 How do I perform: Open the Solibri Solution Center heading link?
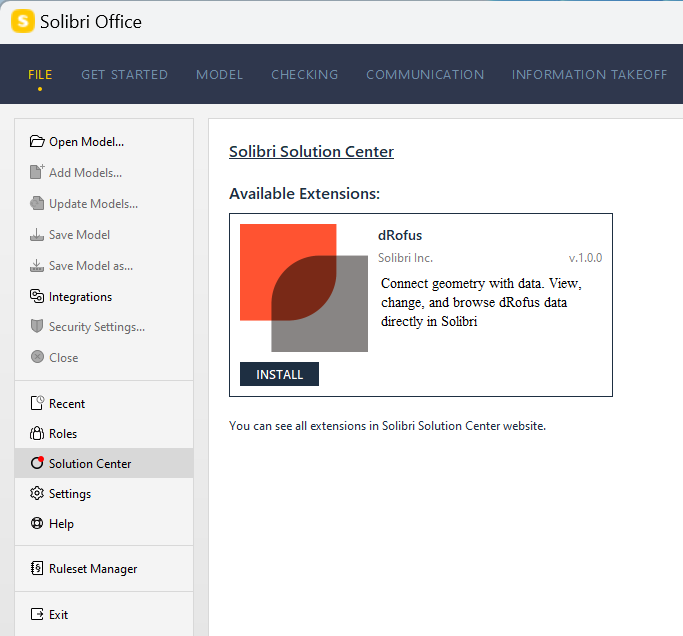pyautogui.click(x=311, y=152)
